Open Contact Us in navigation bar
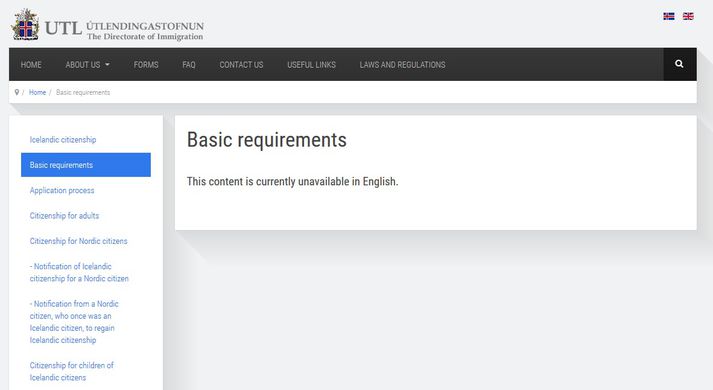Image resolution: width=713 pixels, height=390 pixels. [x=241, y=65]
